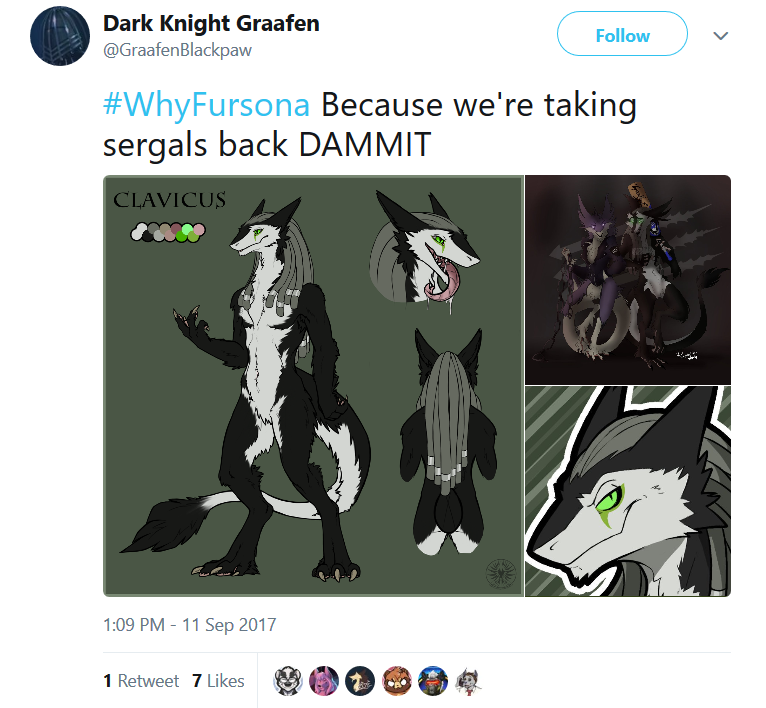
Task: Click the Dark Knight Graafen display name
Action: pos(211,23)
